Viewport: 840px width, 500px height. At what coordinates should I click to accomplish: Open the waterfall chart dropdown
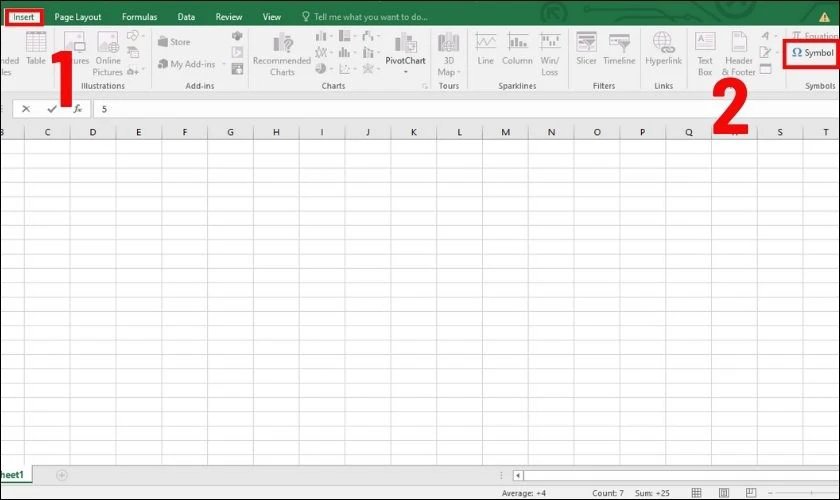pos(371,36)
